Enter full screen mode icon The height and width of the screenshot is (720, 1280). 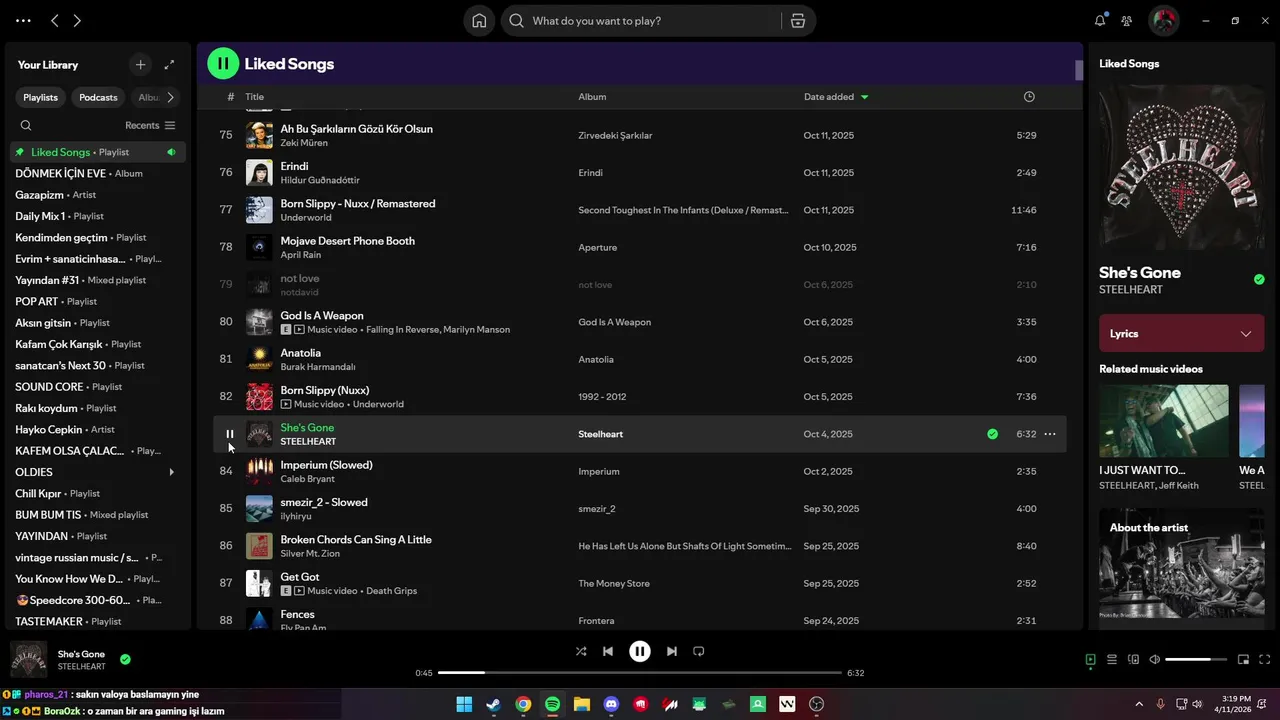point(1264,660)
